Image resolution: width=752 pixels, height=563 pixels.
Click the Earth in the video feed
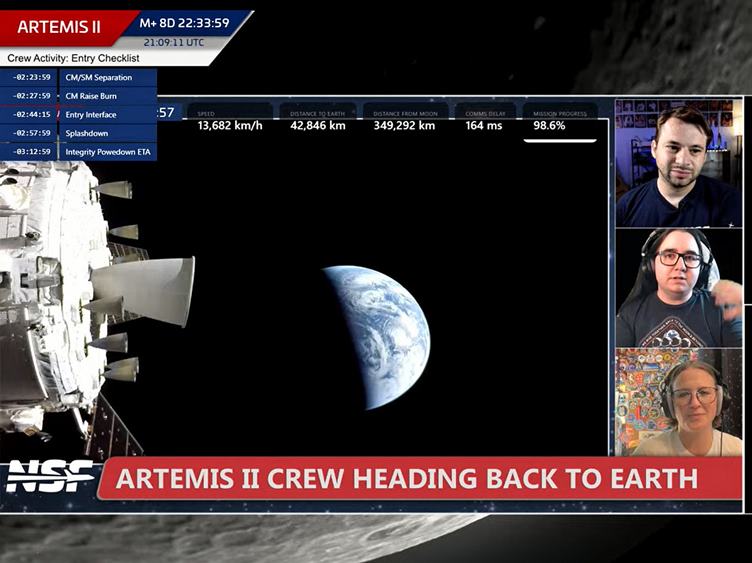click(x=377, y=336)
